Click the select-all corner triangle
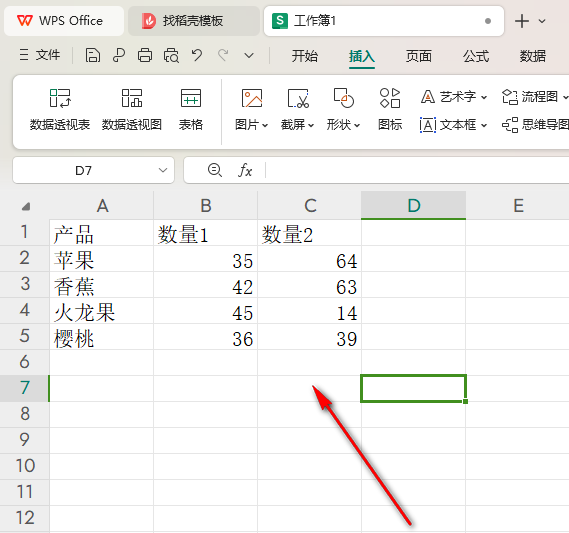The height and width of the screenshot is (533, 569). (25, 206)
